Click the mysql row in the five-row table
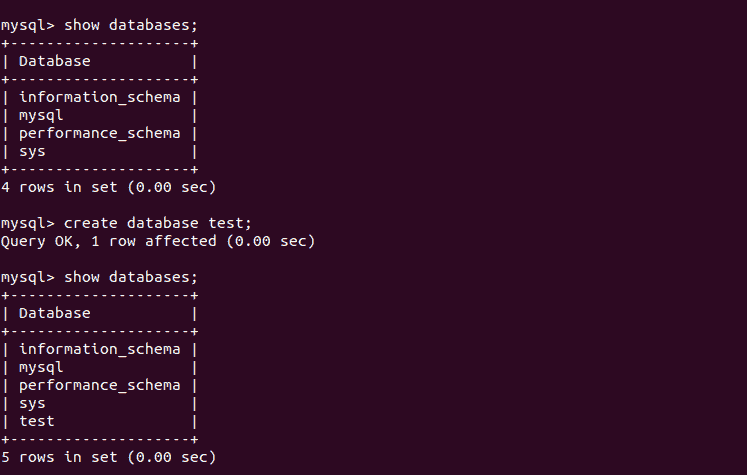The width and height of the screenshot is (747, 475). pos(41,367)
